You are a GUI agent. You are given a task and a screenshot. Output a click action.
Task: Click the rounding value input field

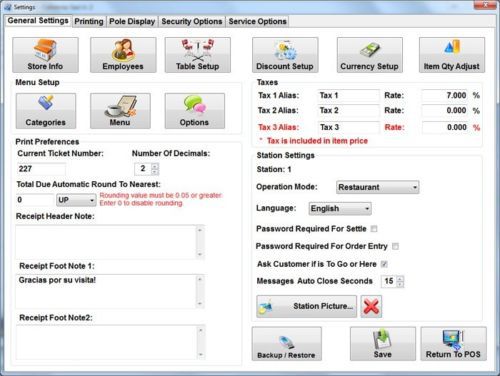coord(35,200)
